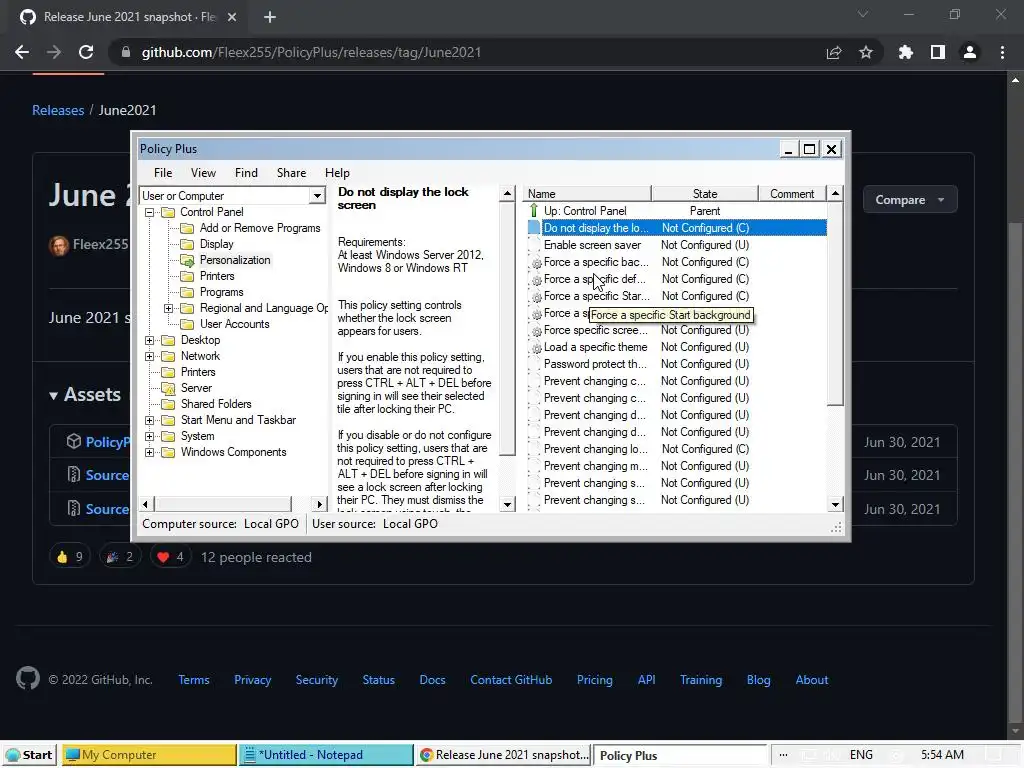Collapse the Control Panel tree node
The image size is (1024, 768).
click(x=150, y=212)
